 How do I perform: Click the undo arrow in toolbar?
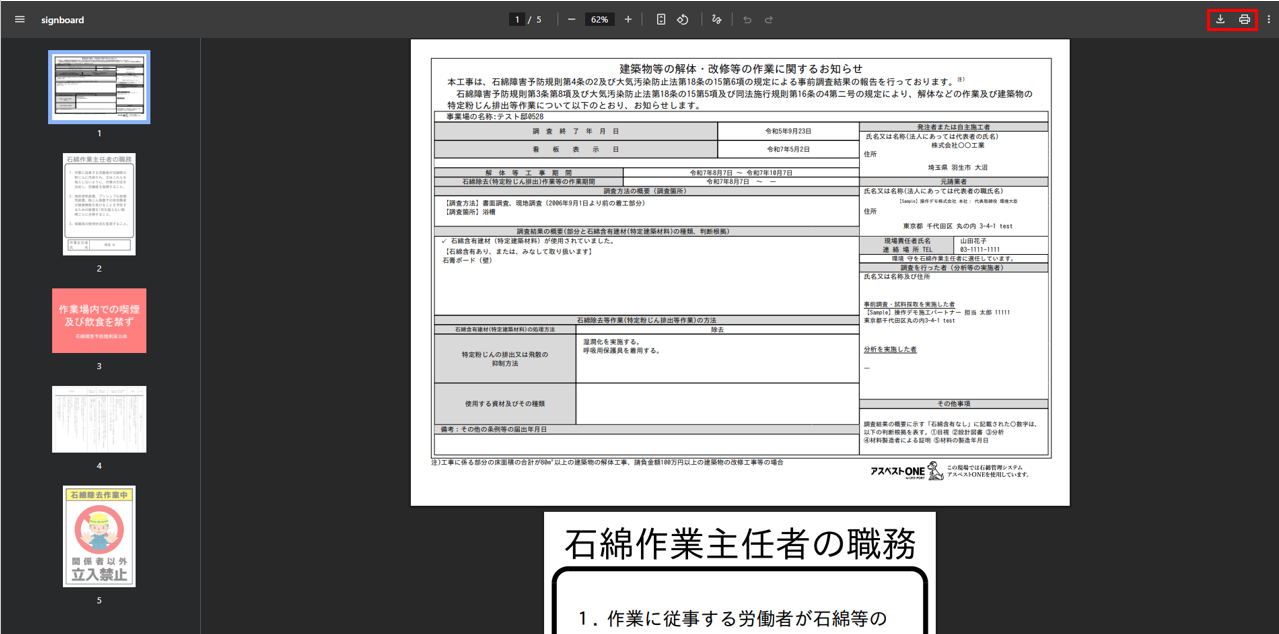[x=746, y=19]
